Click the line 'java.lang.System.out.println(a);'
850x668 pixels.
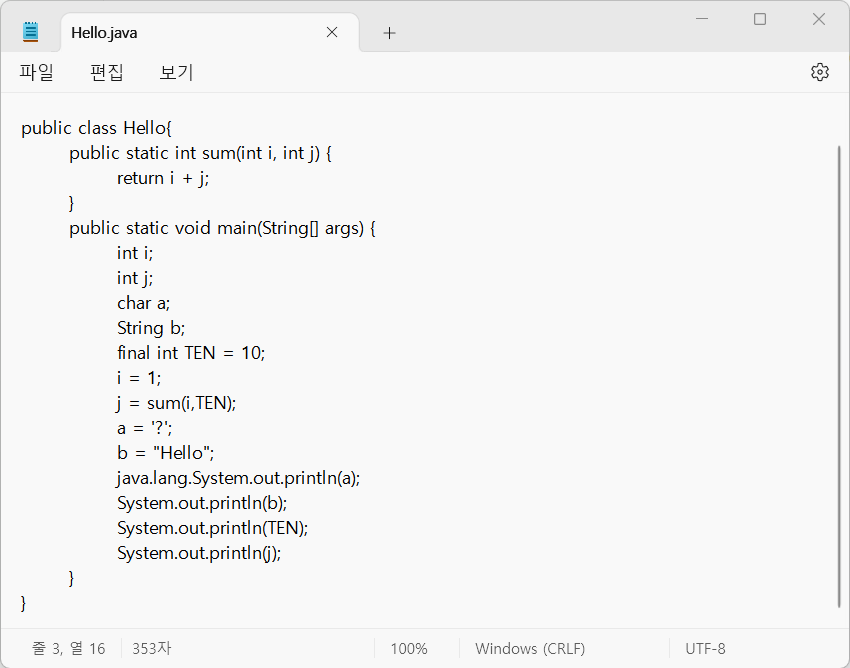[x=239, y=478]
